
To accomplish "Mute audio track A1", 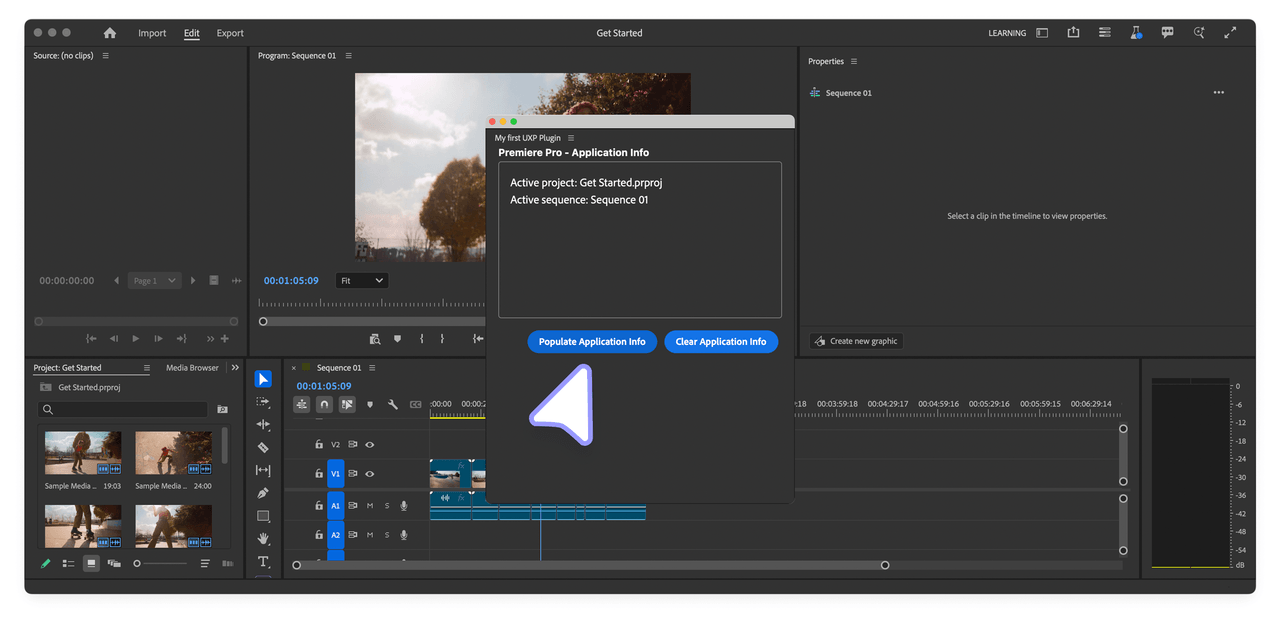I will pos(368,505).
